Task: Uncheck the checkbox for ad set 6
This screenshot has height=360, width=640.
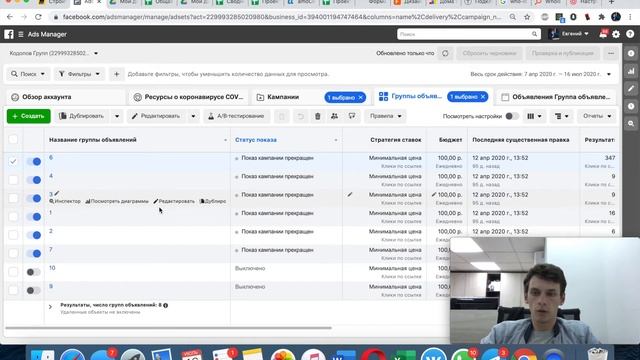Action: (13, 162)
